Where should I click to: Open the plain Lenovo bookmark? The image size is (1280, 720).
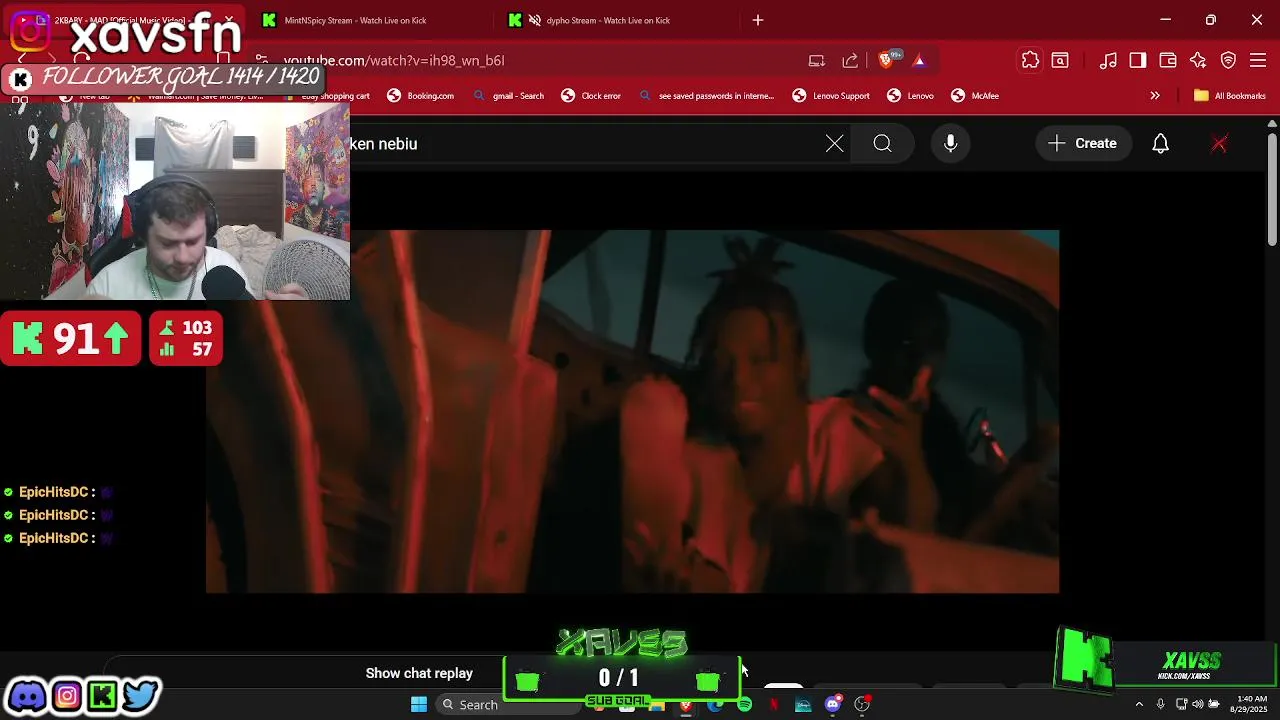(x=910, y=96)
